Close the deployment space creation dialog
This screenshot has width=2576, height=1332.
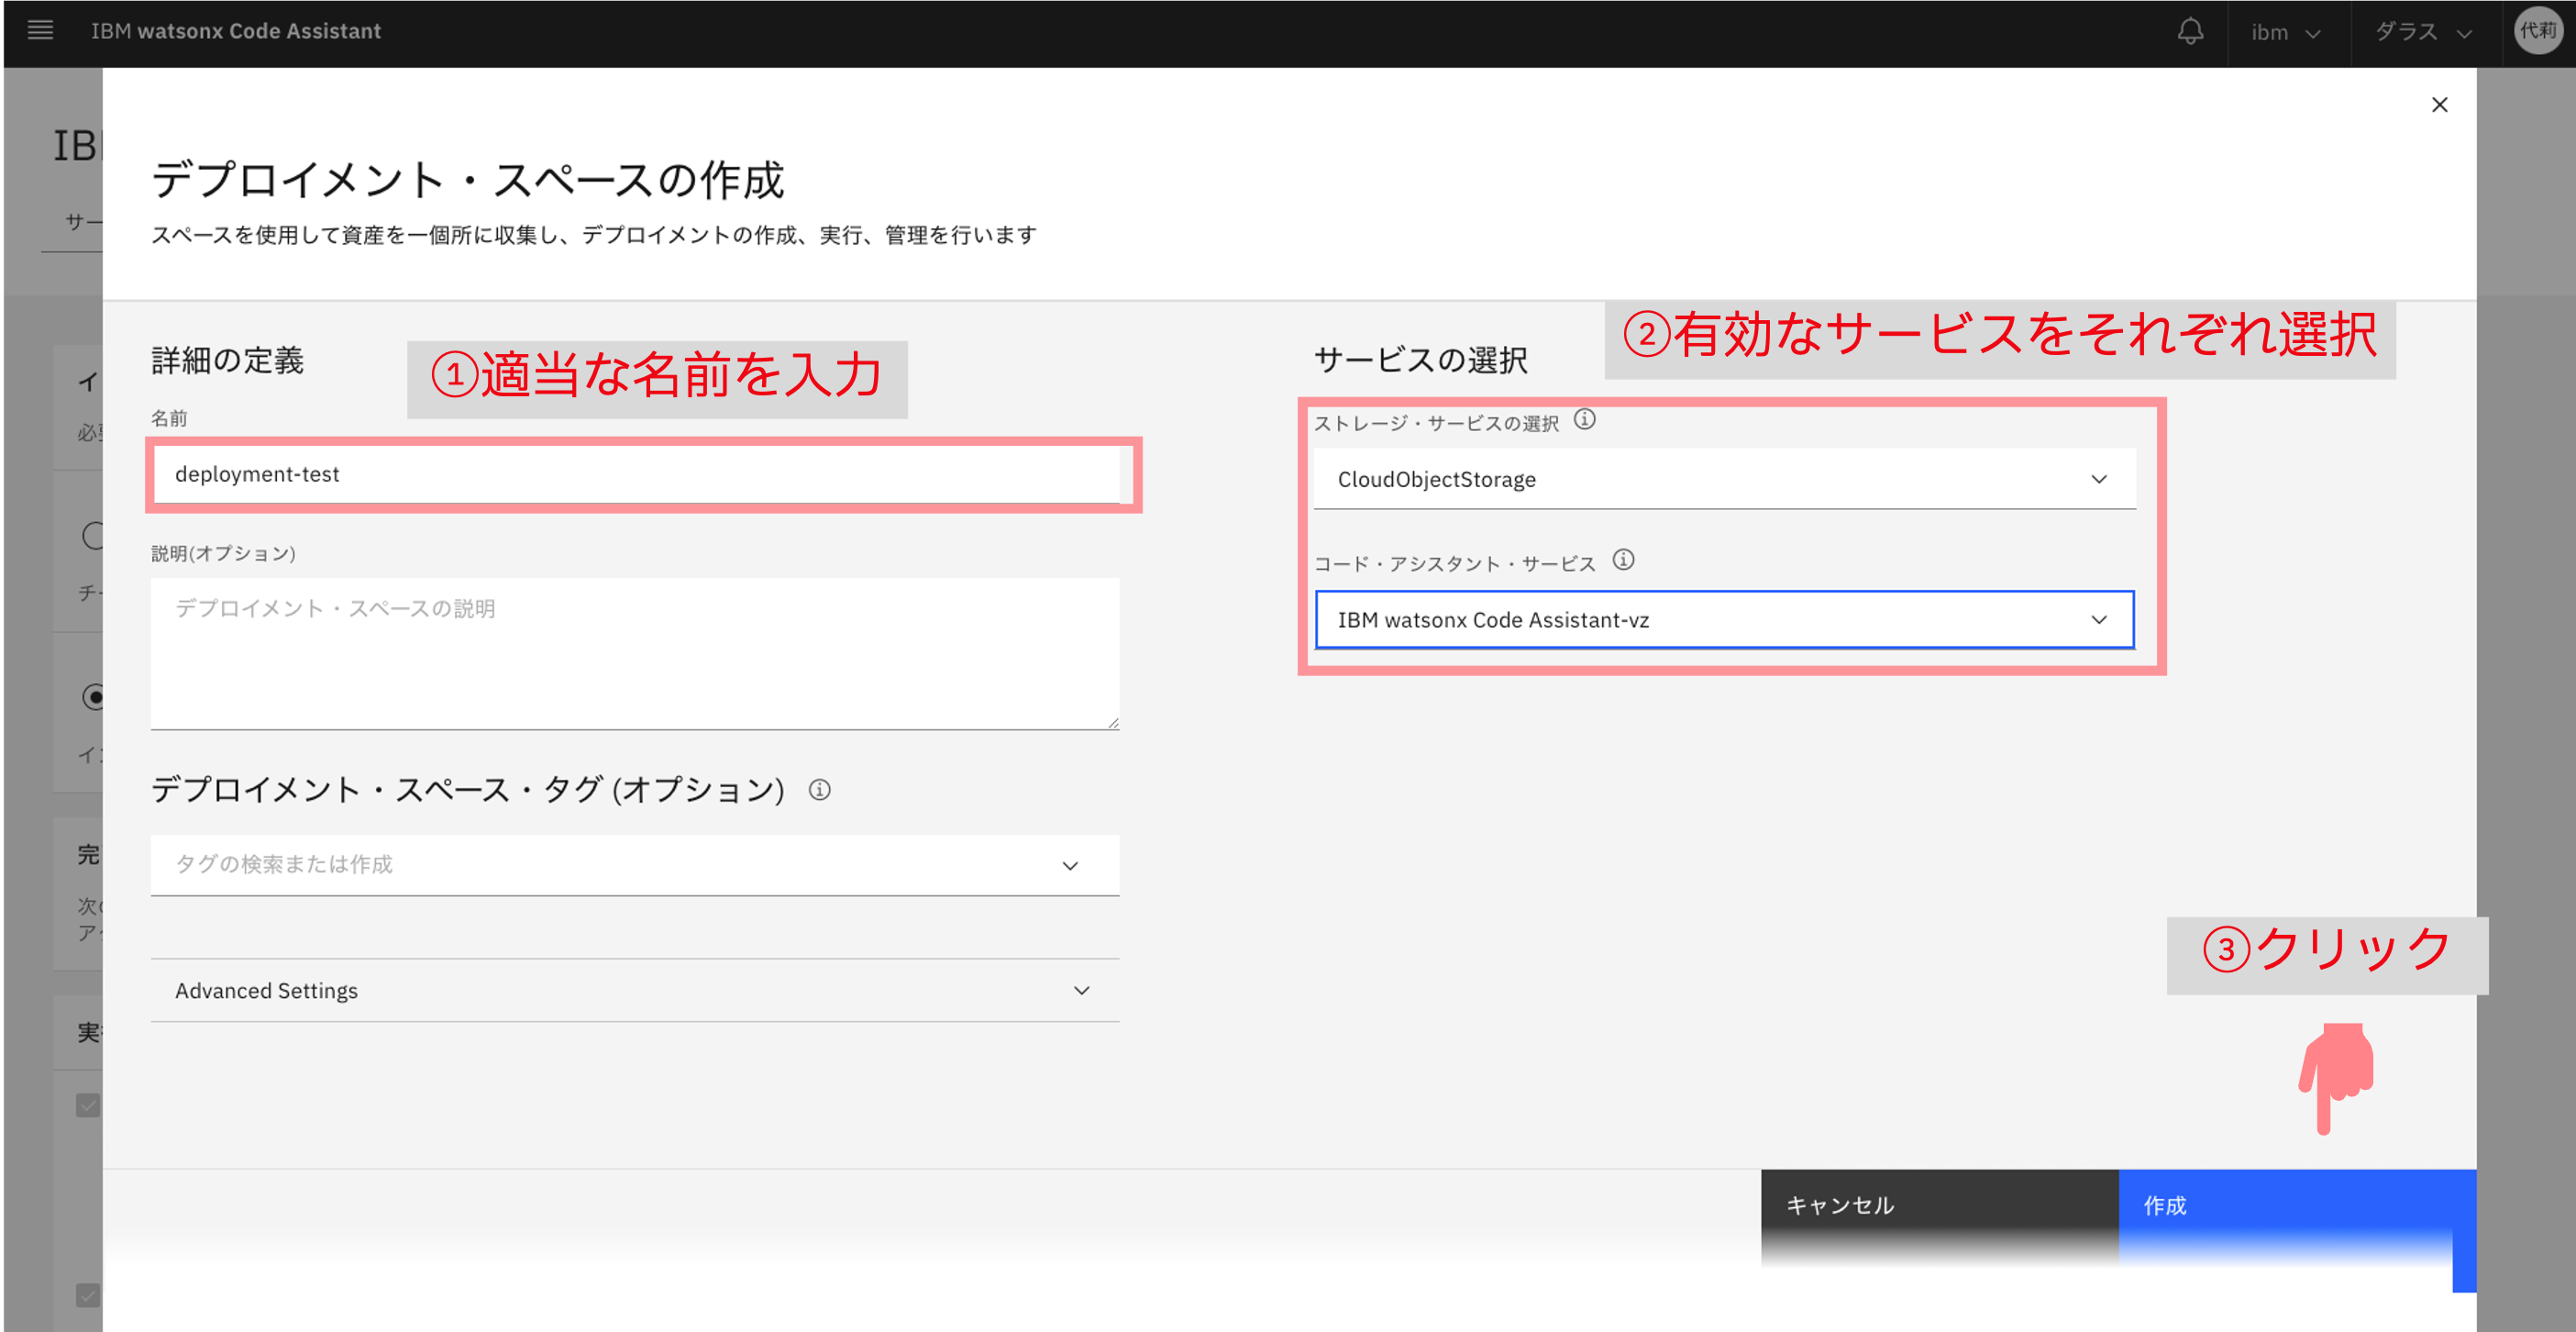click(x=2439, y=105)
